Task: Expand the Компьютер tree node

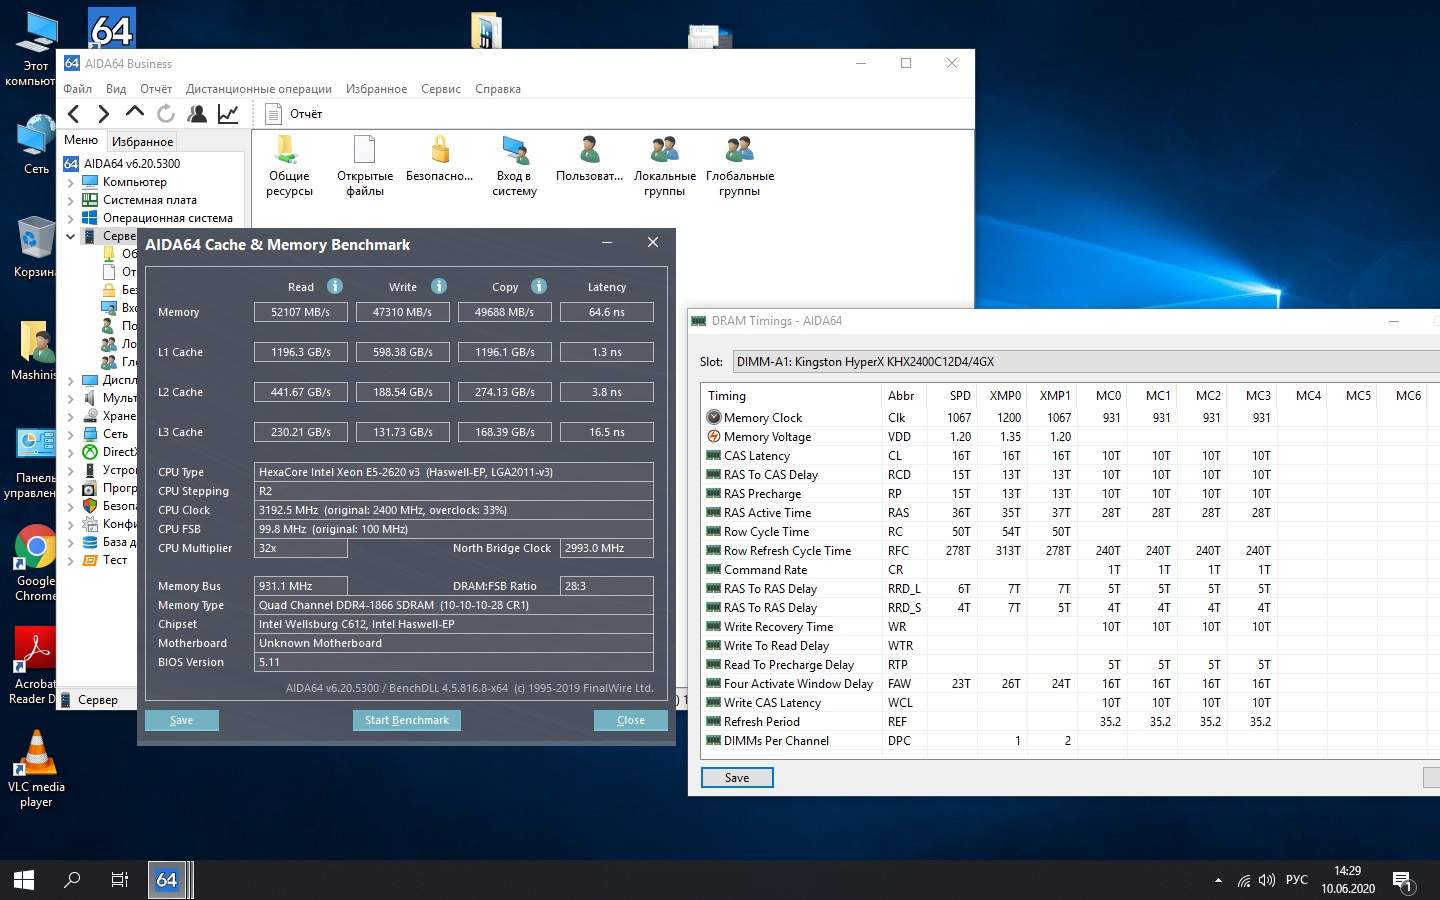Action: (x=71, y=183)
